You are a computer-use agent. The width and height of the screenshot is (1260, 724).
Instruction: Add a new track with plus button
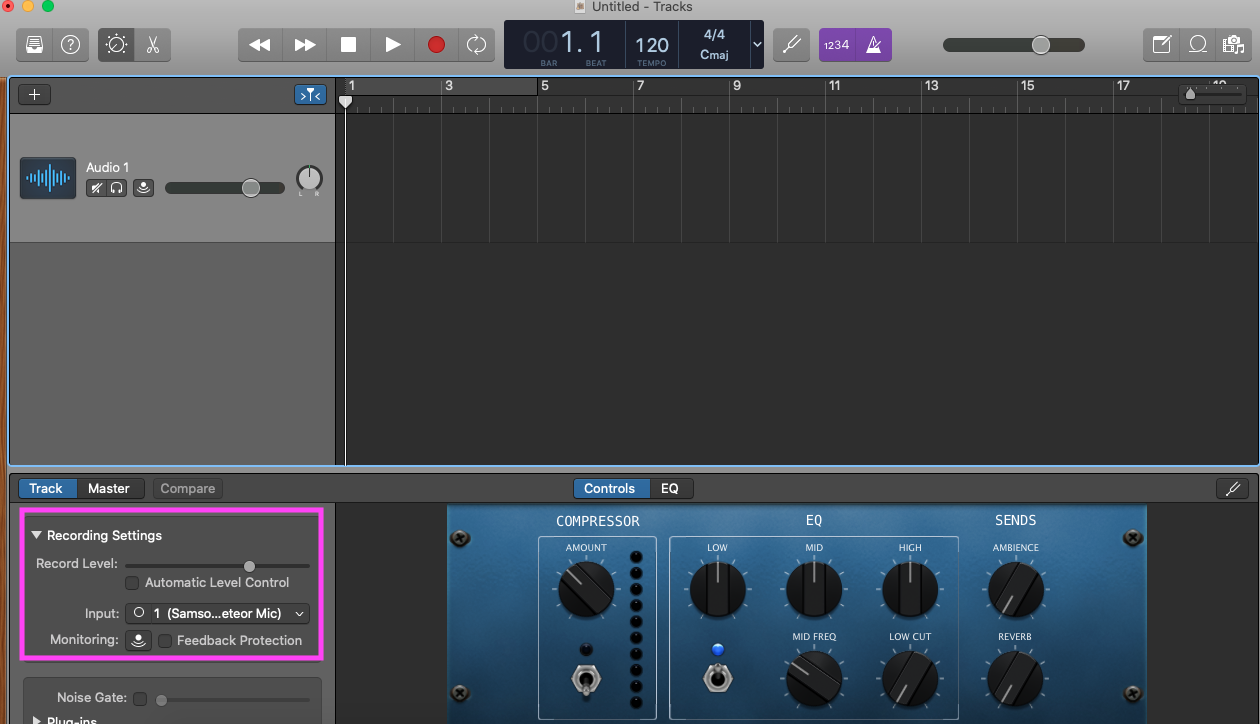[35, 95]
